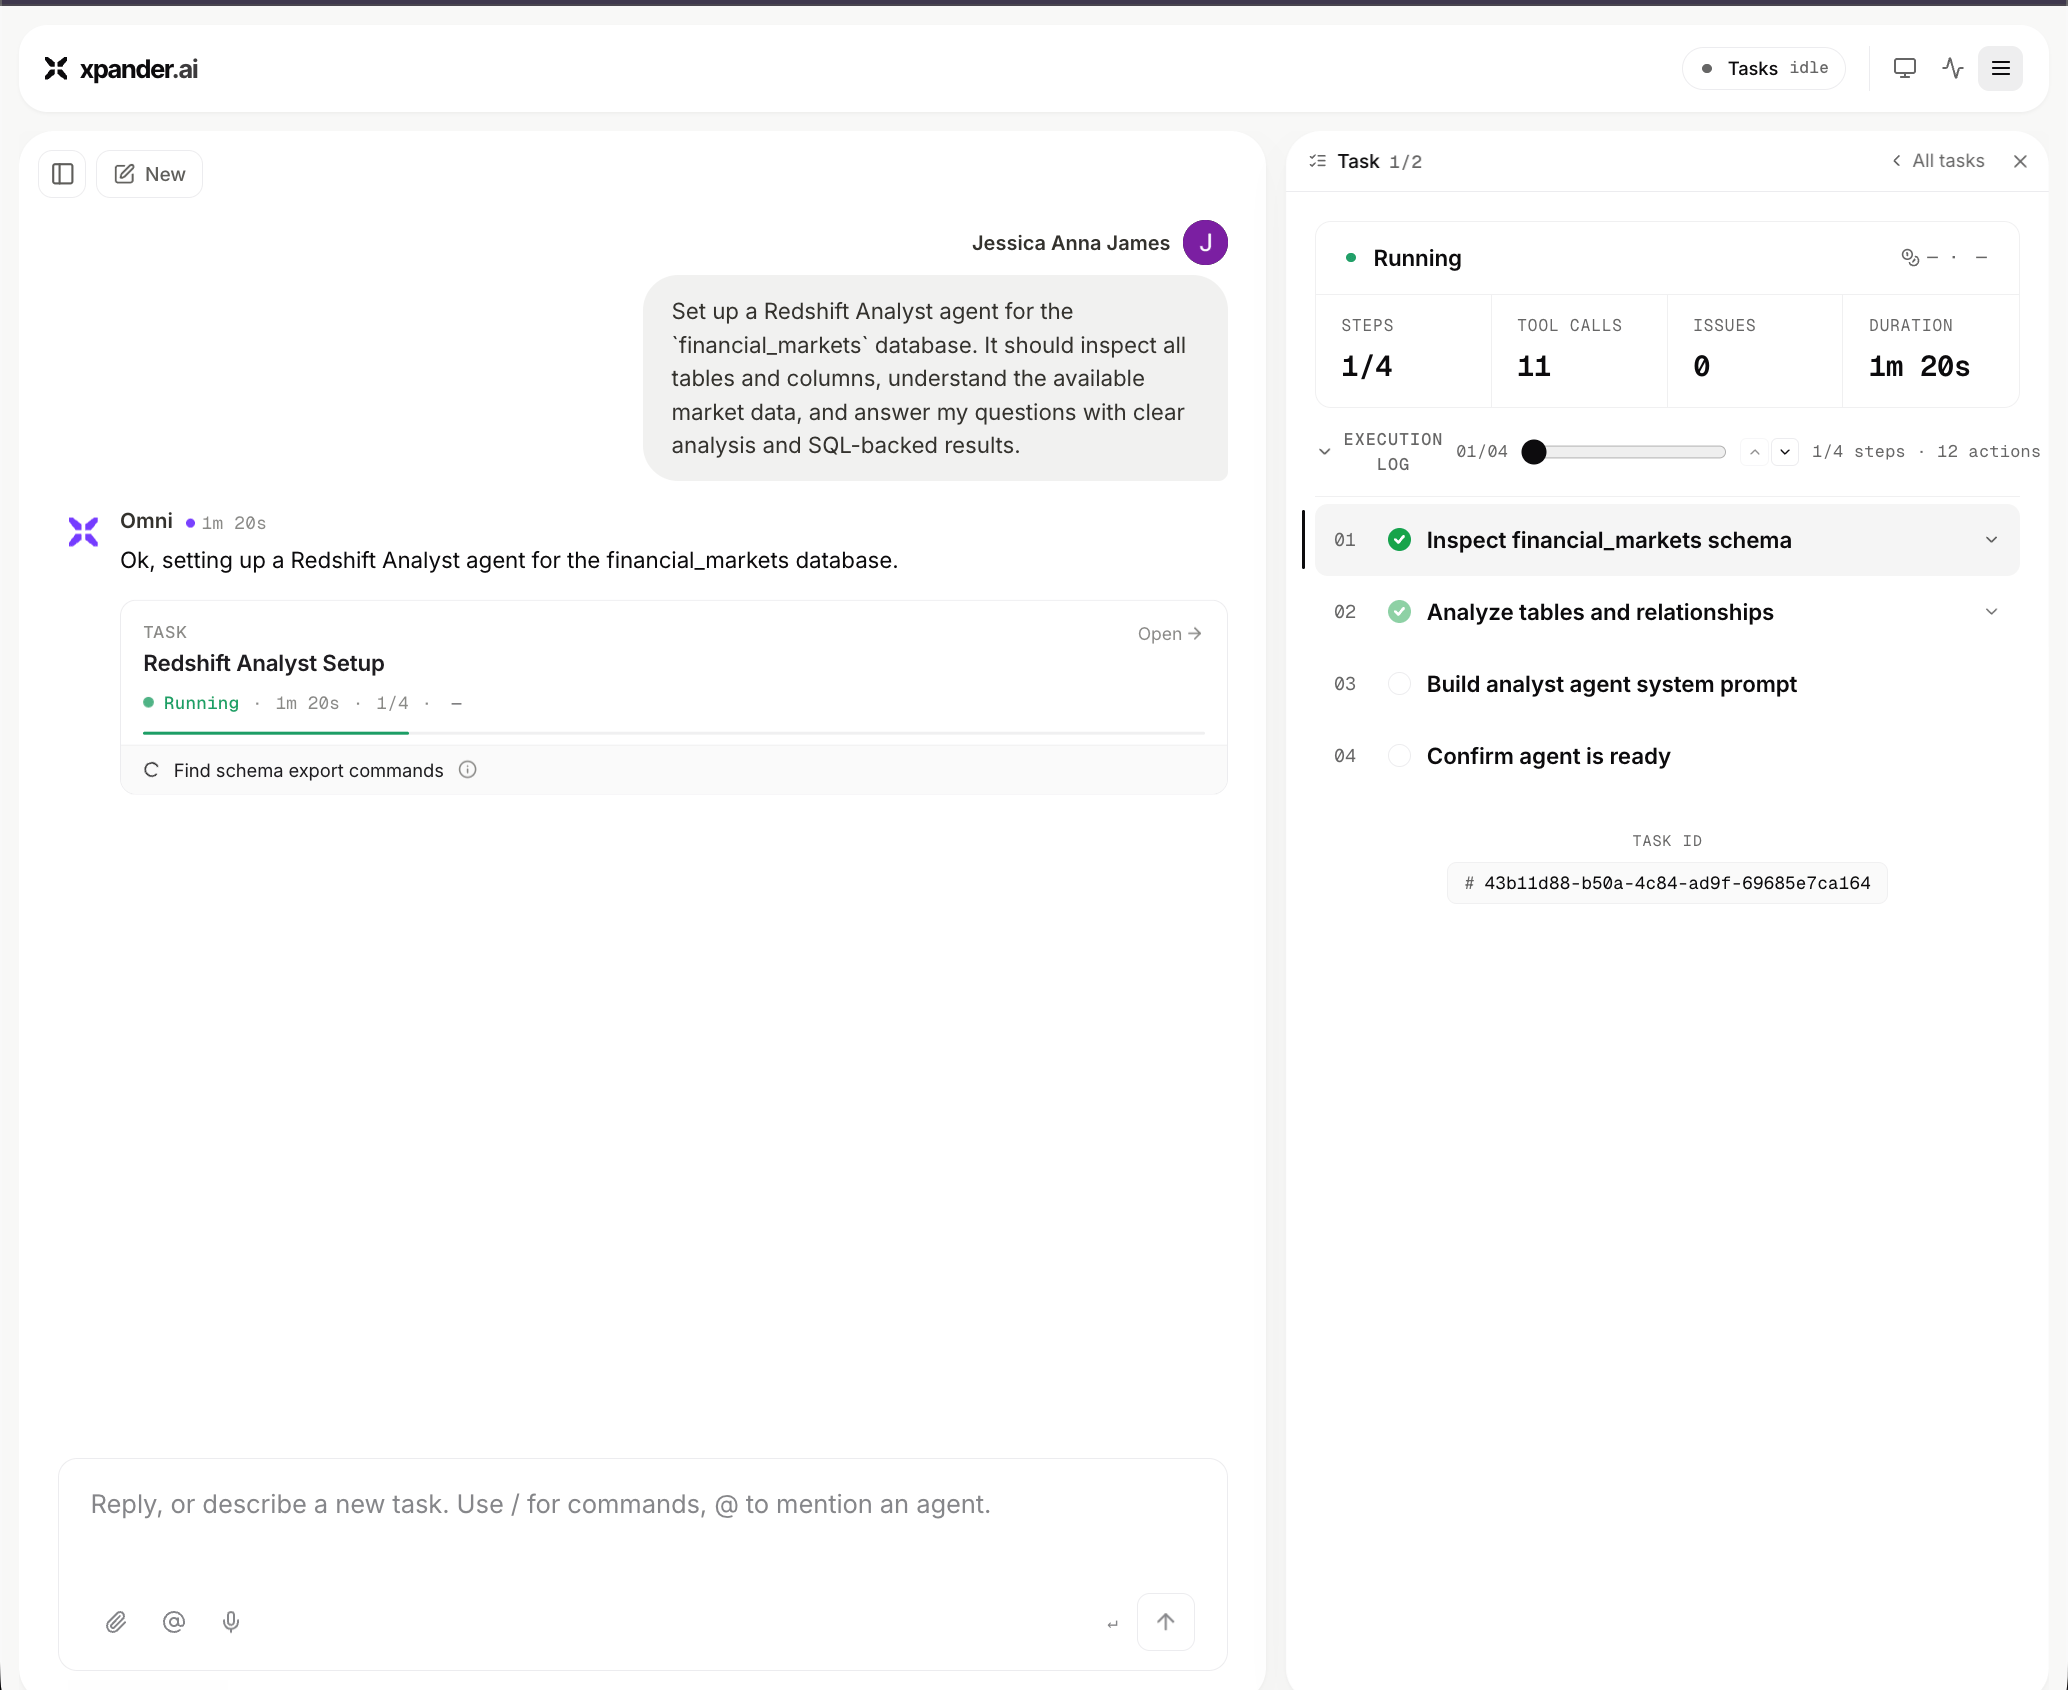Screen dimensions: 2068x1690
Task: Go to next step with down chevron
Action: (1785, 452)
